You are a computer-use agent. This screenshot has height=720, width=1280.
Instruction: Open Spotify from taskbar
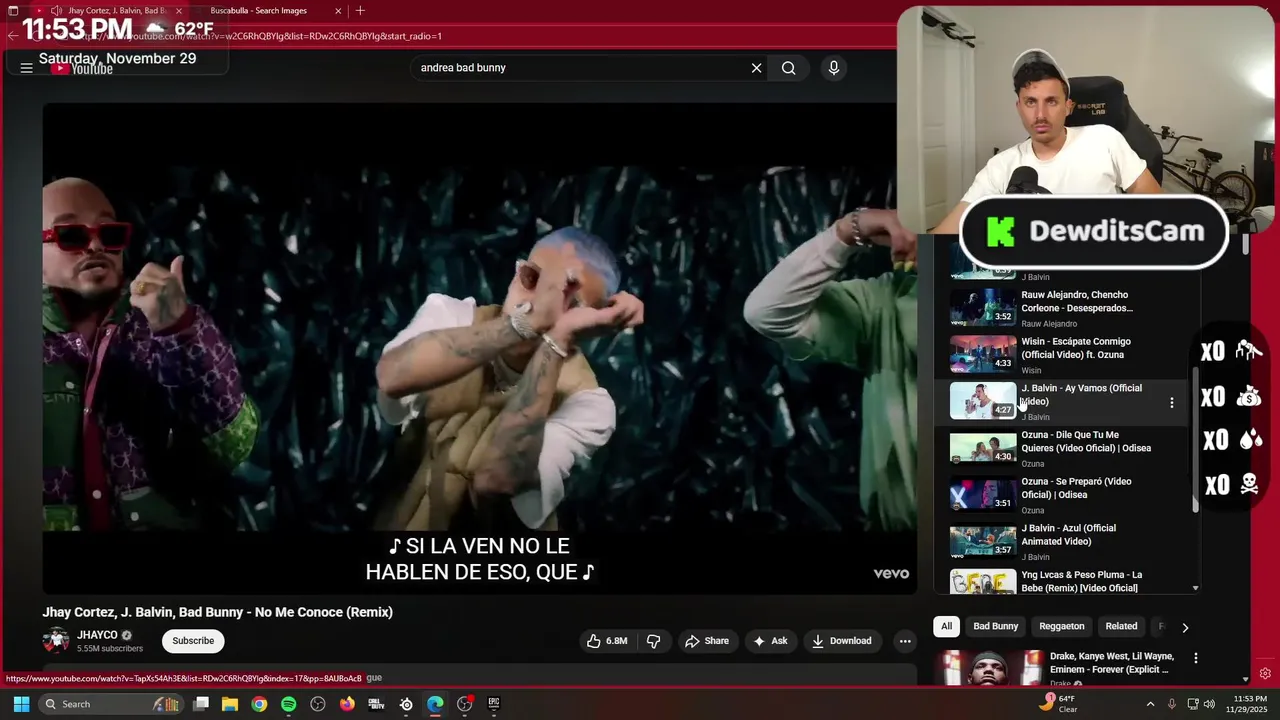coord(288,704)
